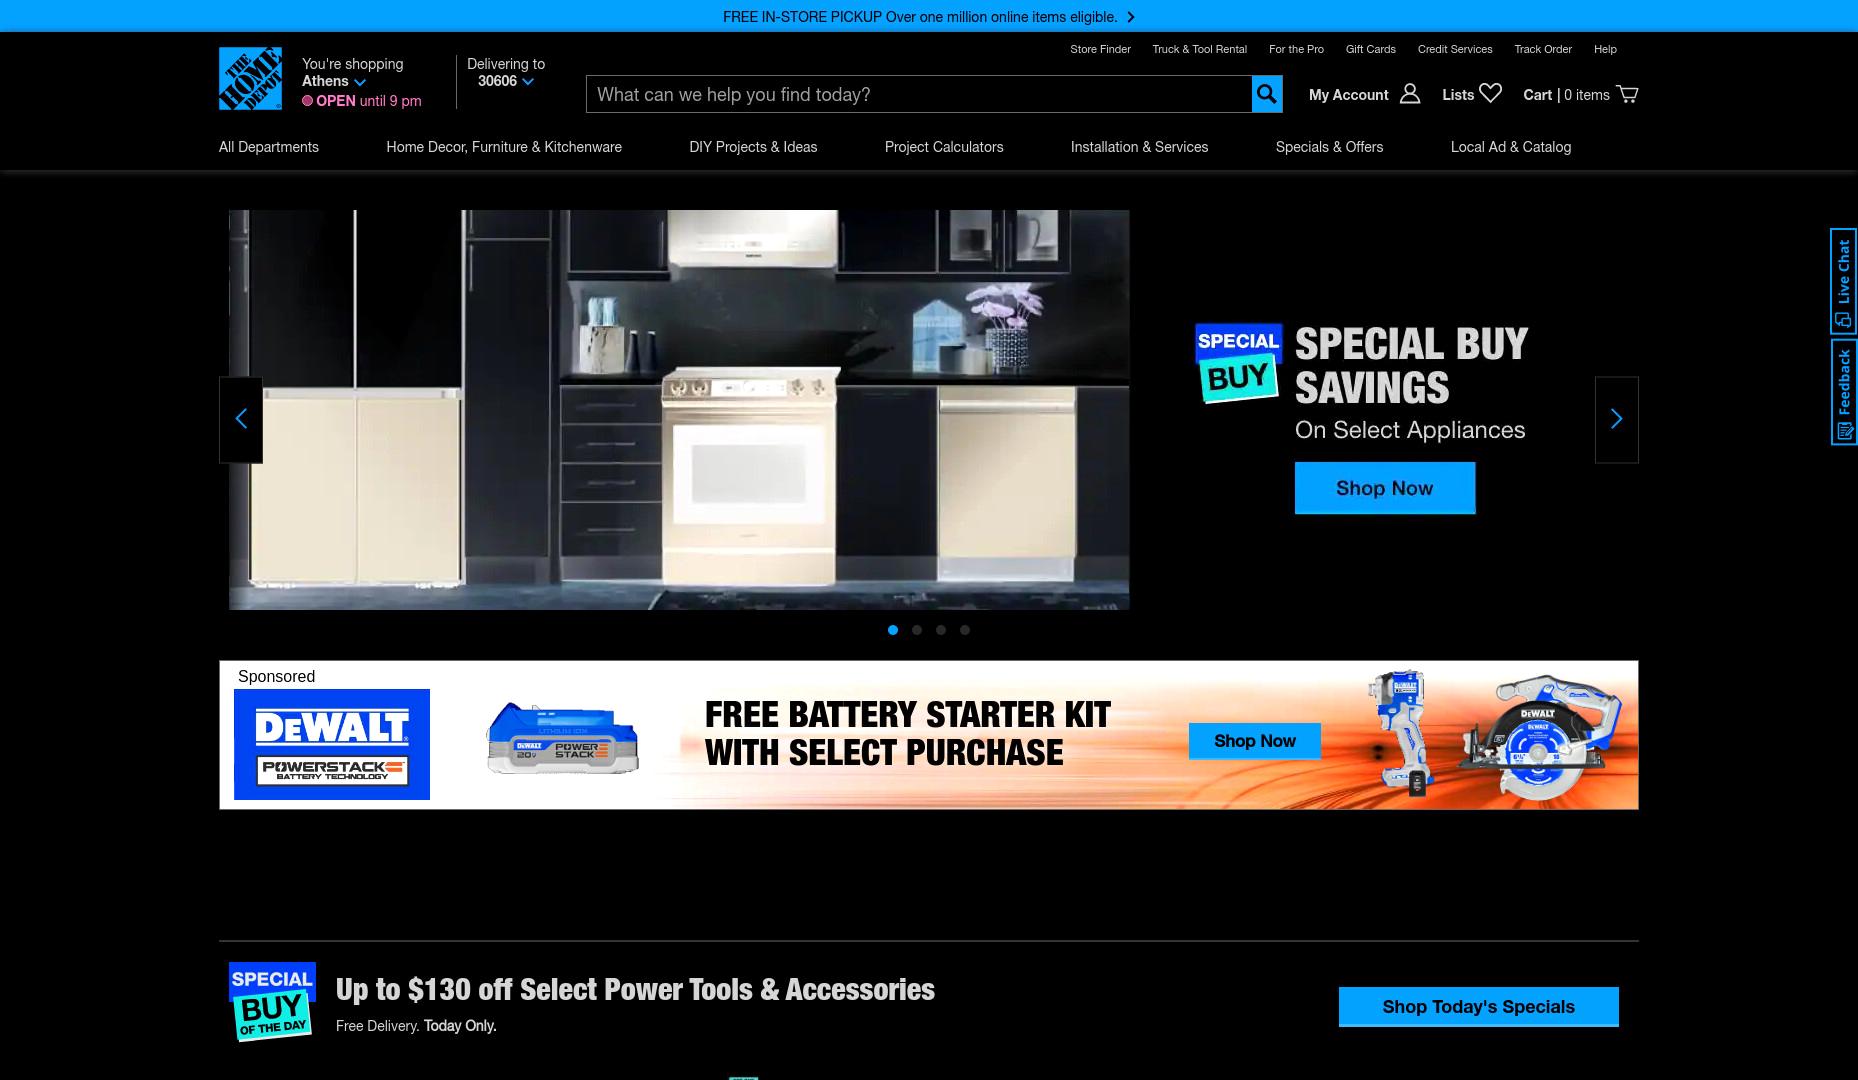
Task: Click the DeWalt Powerstack logo
Action: click(x=332, y=744)
